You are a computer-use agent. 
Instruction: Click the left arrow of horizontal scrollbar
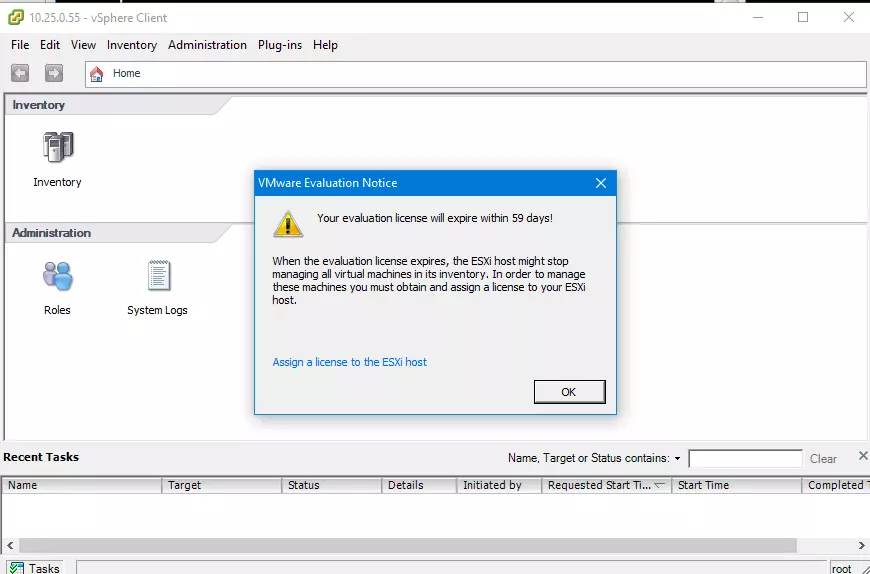(x=10, y=546)
